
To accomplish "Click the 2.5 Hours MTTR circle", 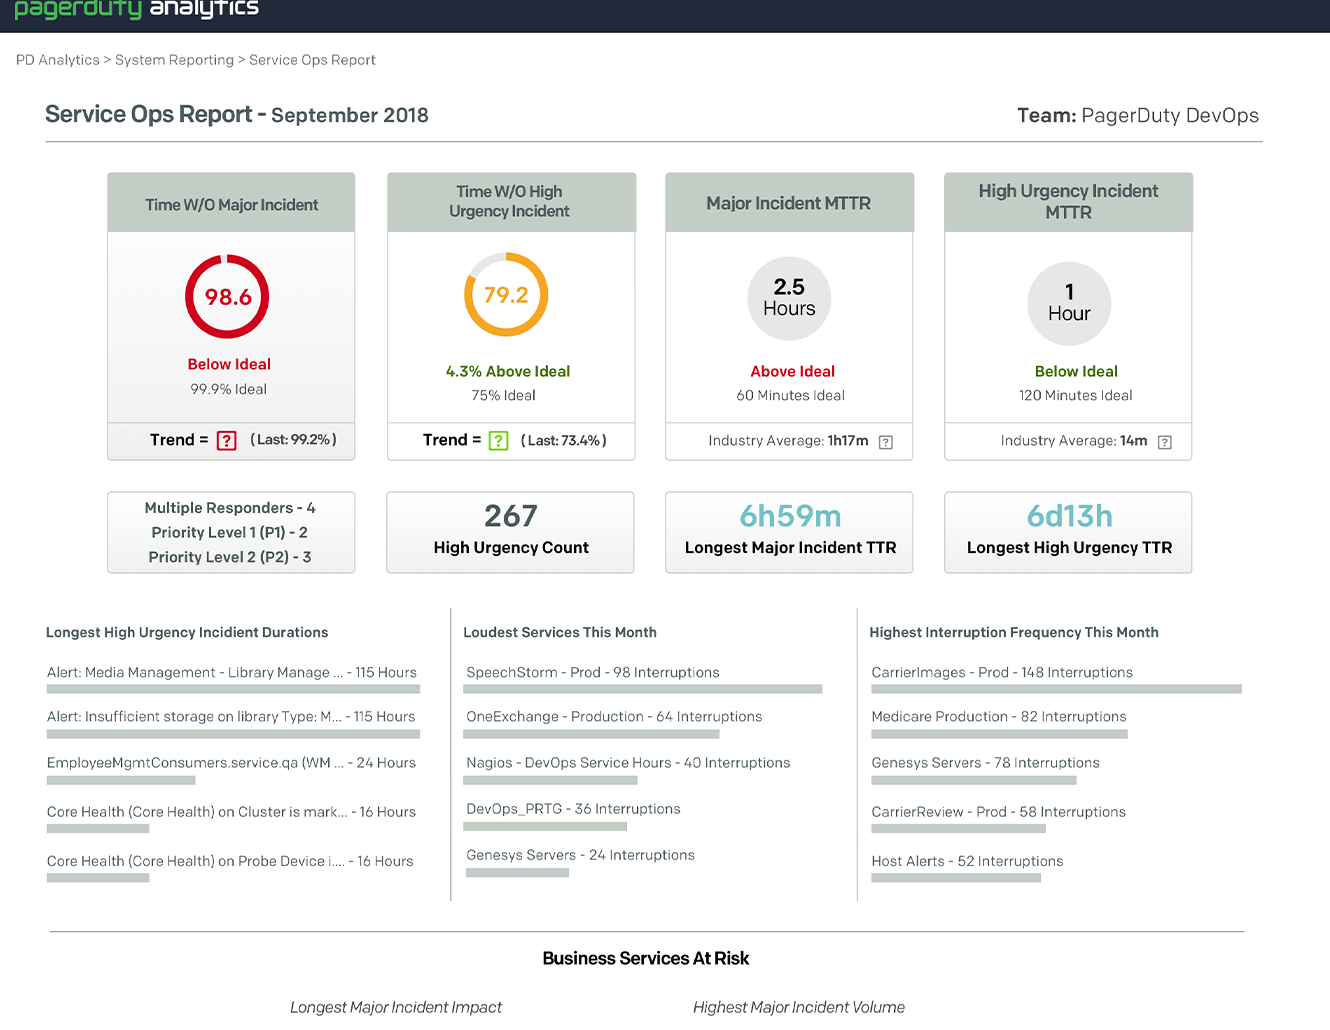I will point(789,298).
